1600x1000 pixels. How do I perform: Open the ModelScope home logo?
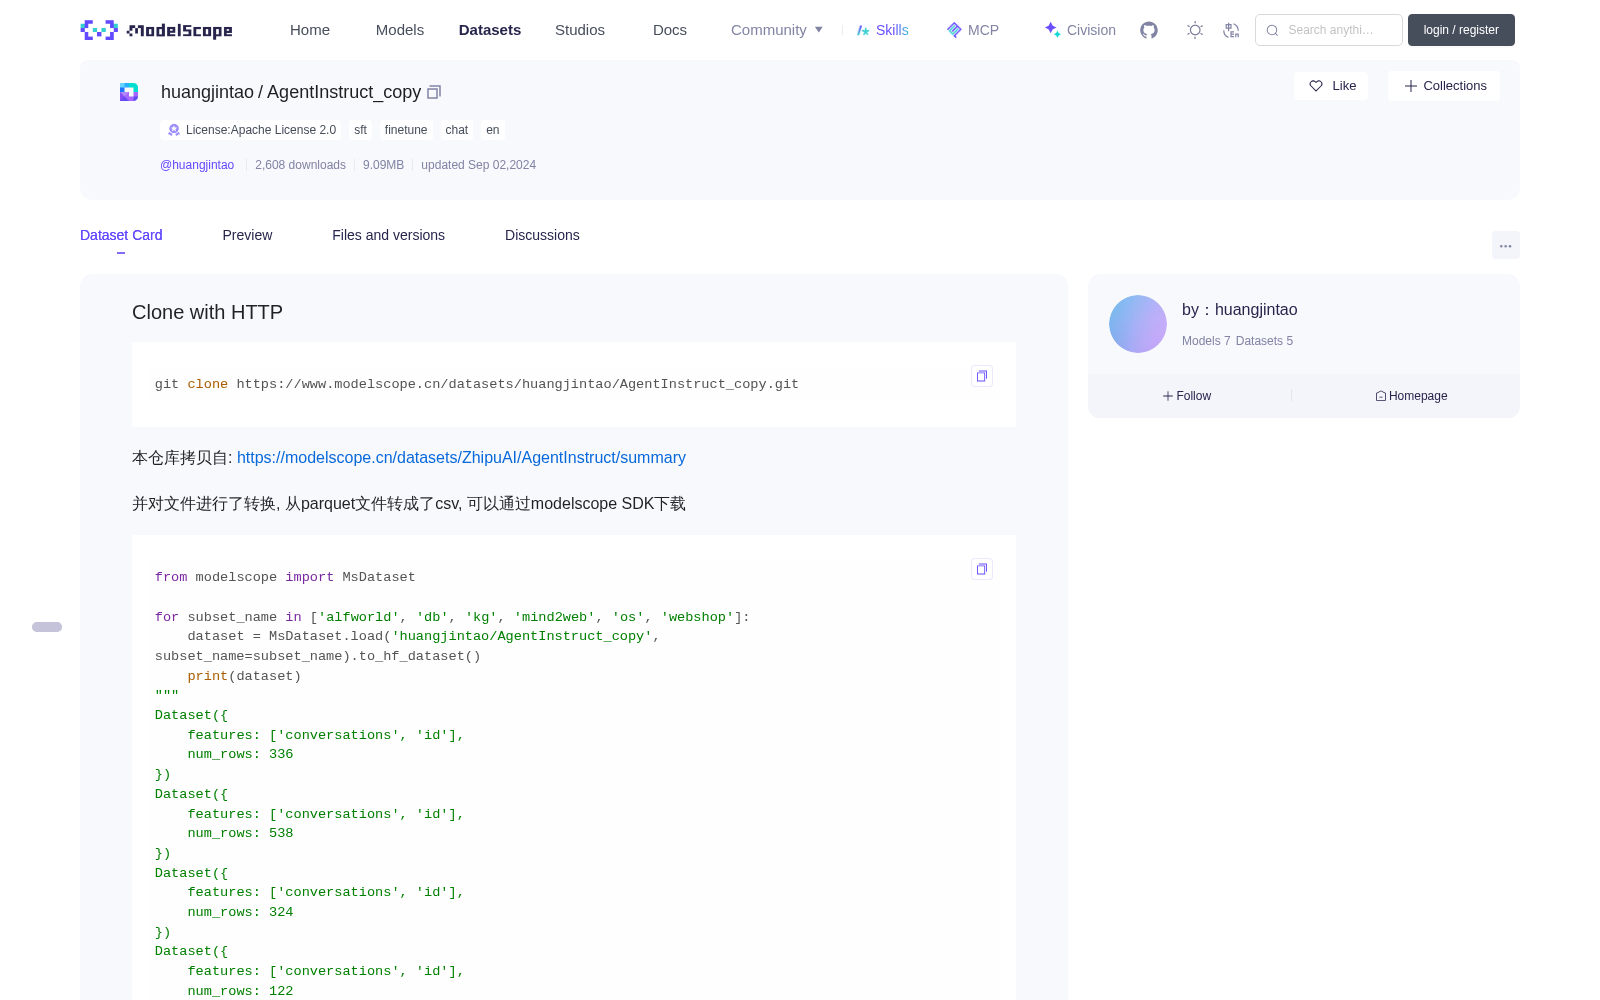156,30
